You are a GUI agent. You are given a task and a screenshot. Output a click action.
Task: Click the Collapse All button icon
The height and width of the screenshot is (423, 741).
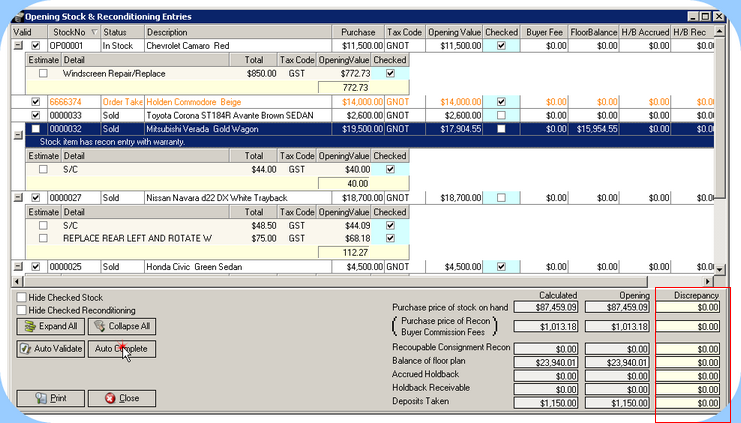(x=98, y=326)
